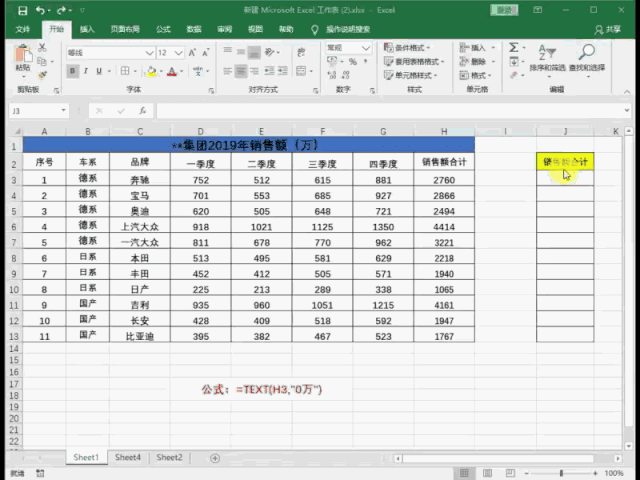The image size is (640, 480).
Task: Open Cell Styles menu
Action: 411,76
